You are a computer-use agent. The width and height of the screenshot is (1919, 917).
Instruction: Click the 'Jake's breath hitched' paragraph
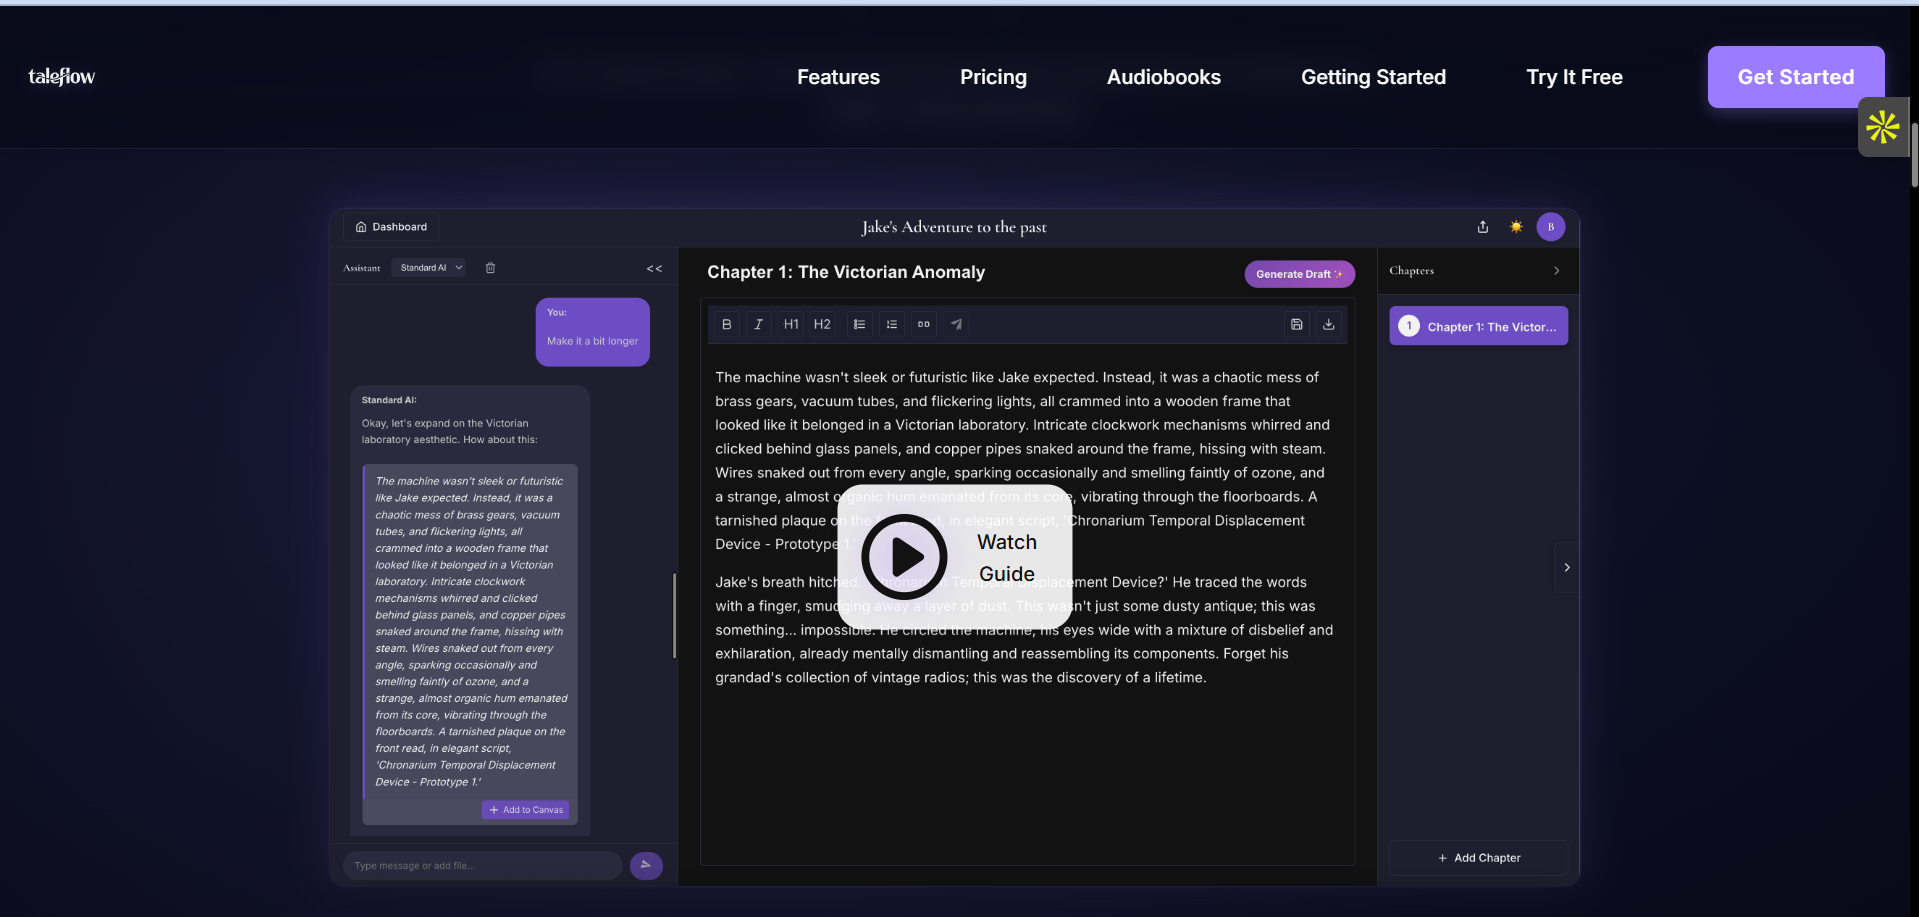(1024, 630)
